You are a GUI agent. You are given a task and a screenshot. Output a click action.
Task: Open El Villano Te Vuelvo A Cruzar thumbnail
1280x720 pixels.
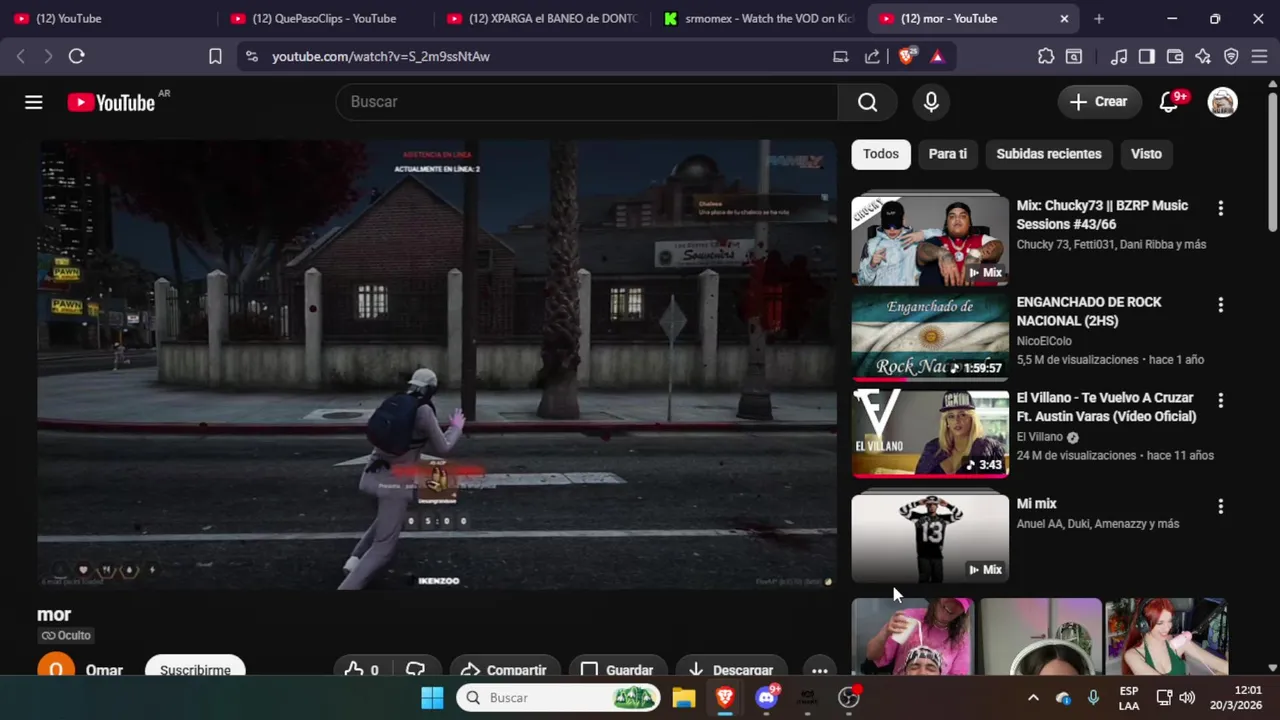(x=930, y=434)
